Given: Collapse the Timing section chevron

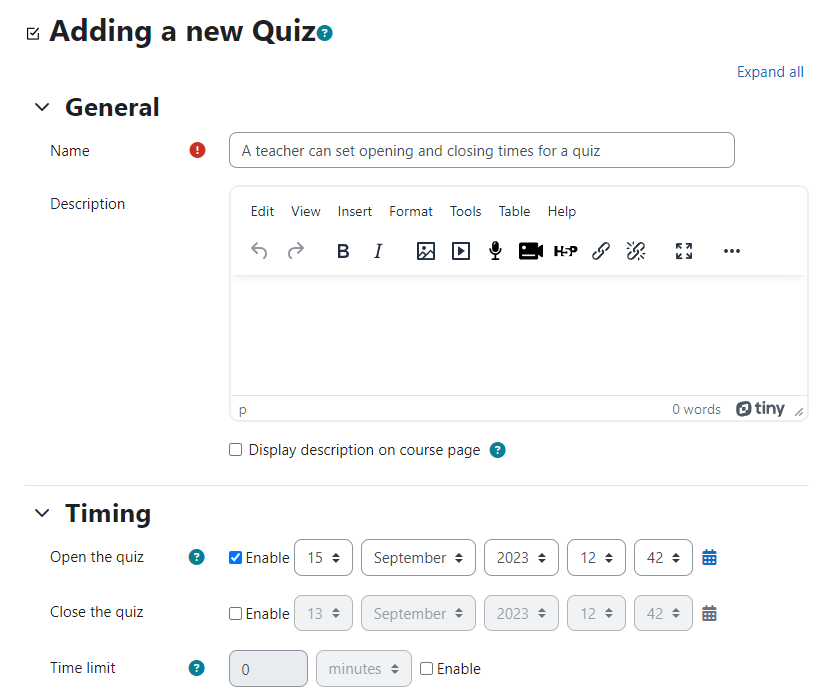Looking at the screenshot, I should [42, 513].
